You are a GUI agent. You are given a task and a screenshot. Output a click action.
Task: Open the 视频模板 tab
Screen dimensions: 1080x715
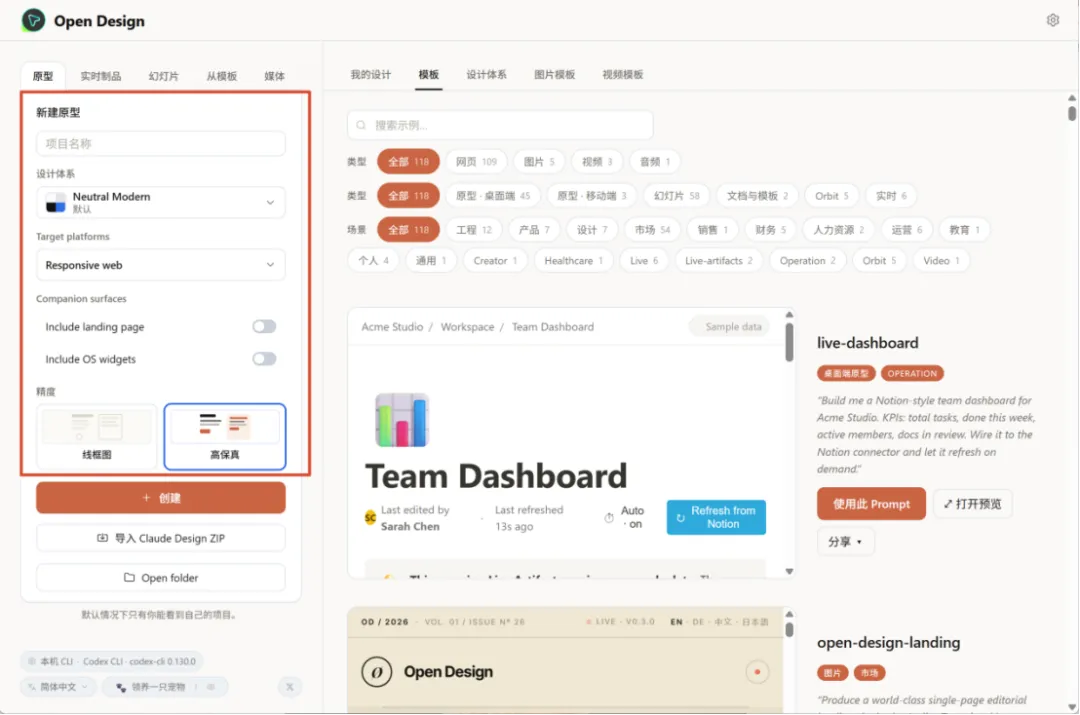coord(623,74)
